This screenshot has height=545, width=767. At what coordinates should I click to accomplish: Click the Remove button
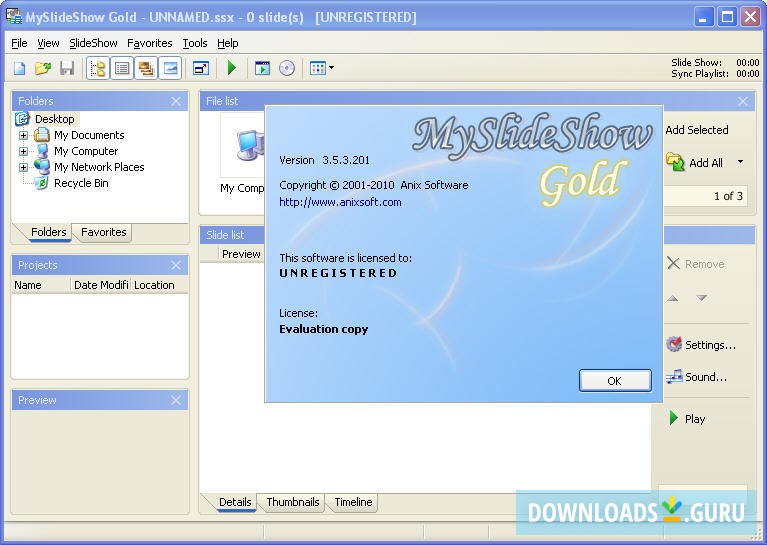coord(696,264)
